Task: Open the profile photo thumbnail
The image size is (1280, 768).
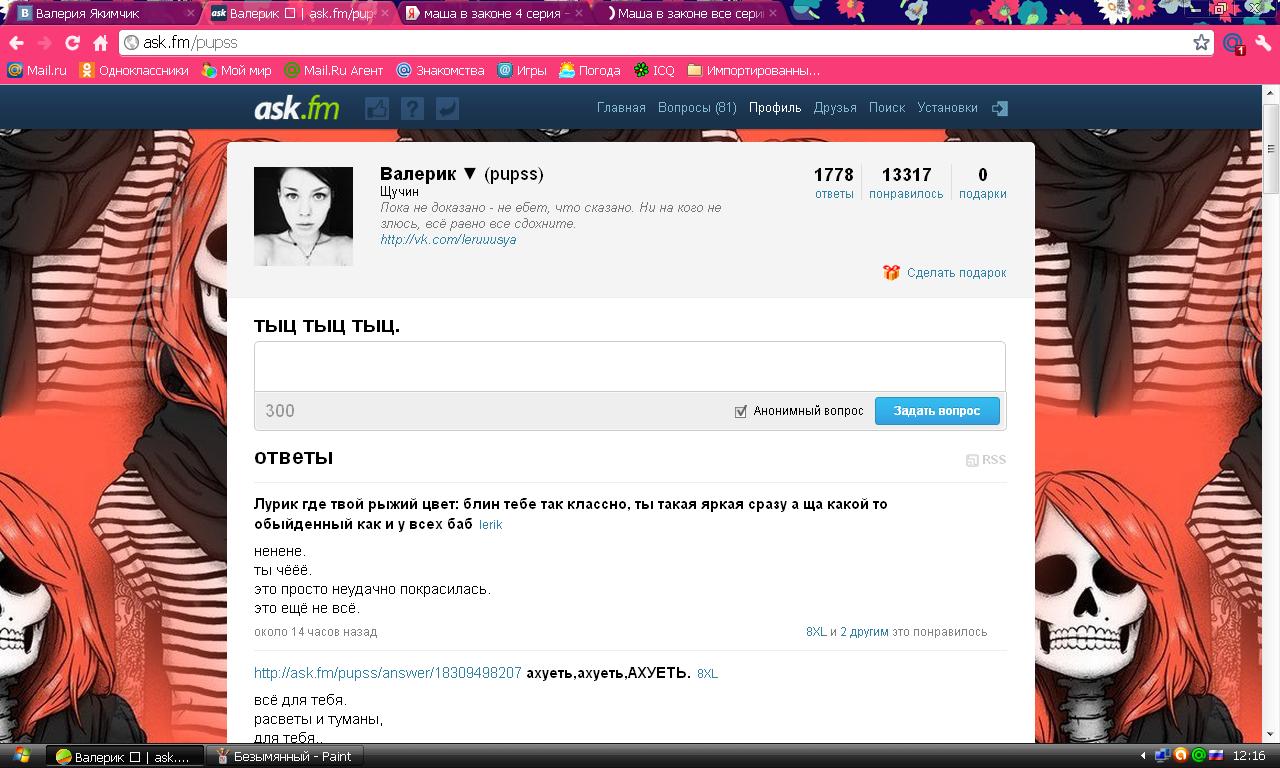Action: coord(303,216)
